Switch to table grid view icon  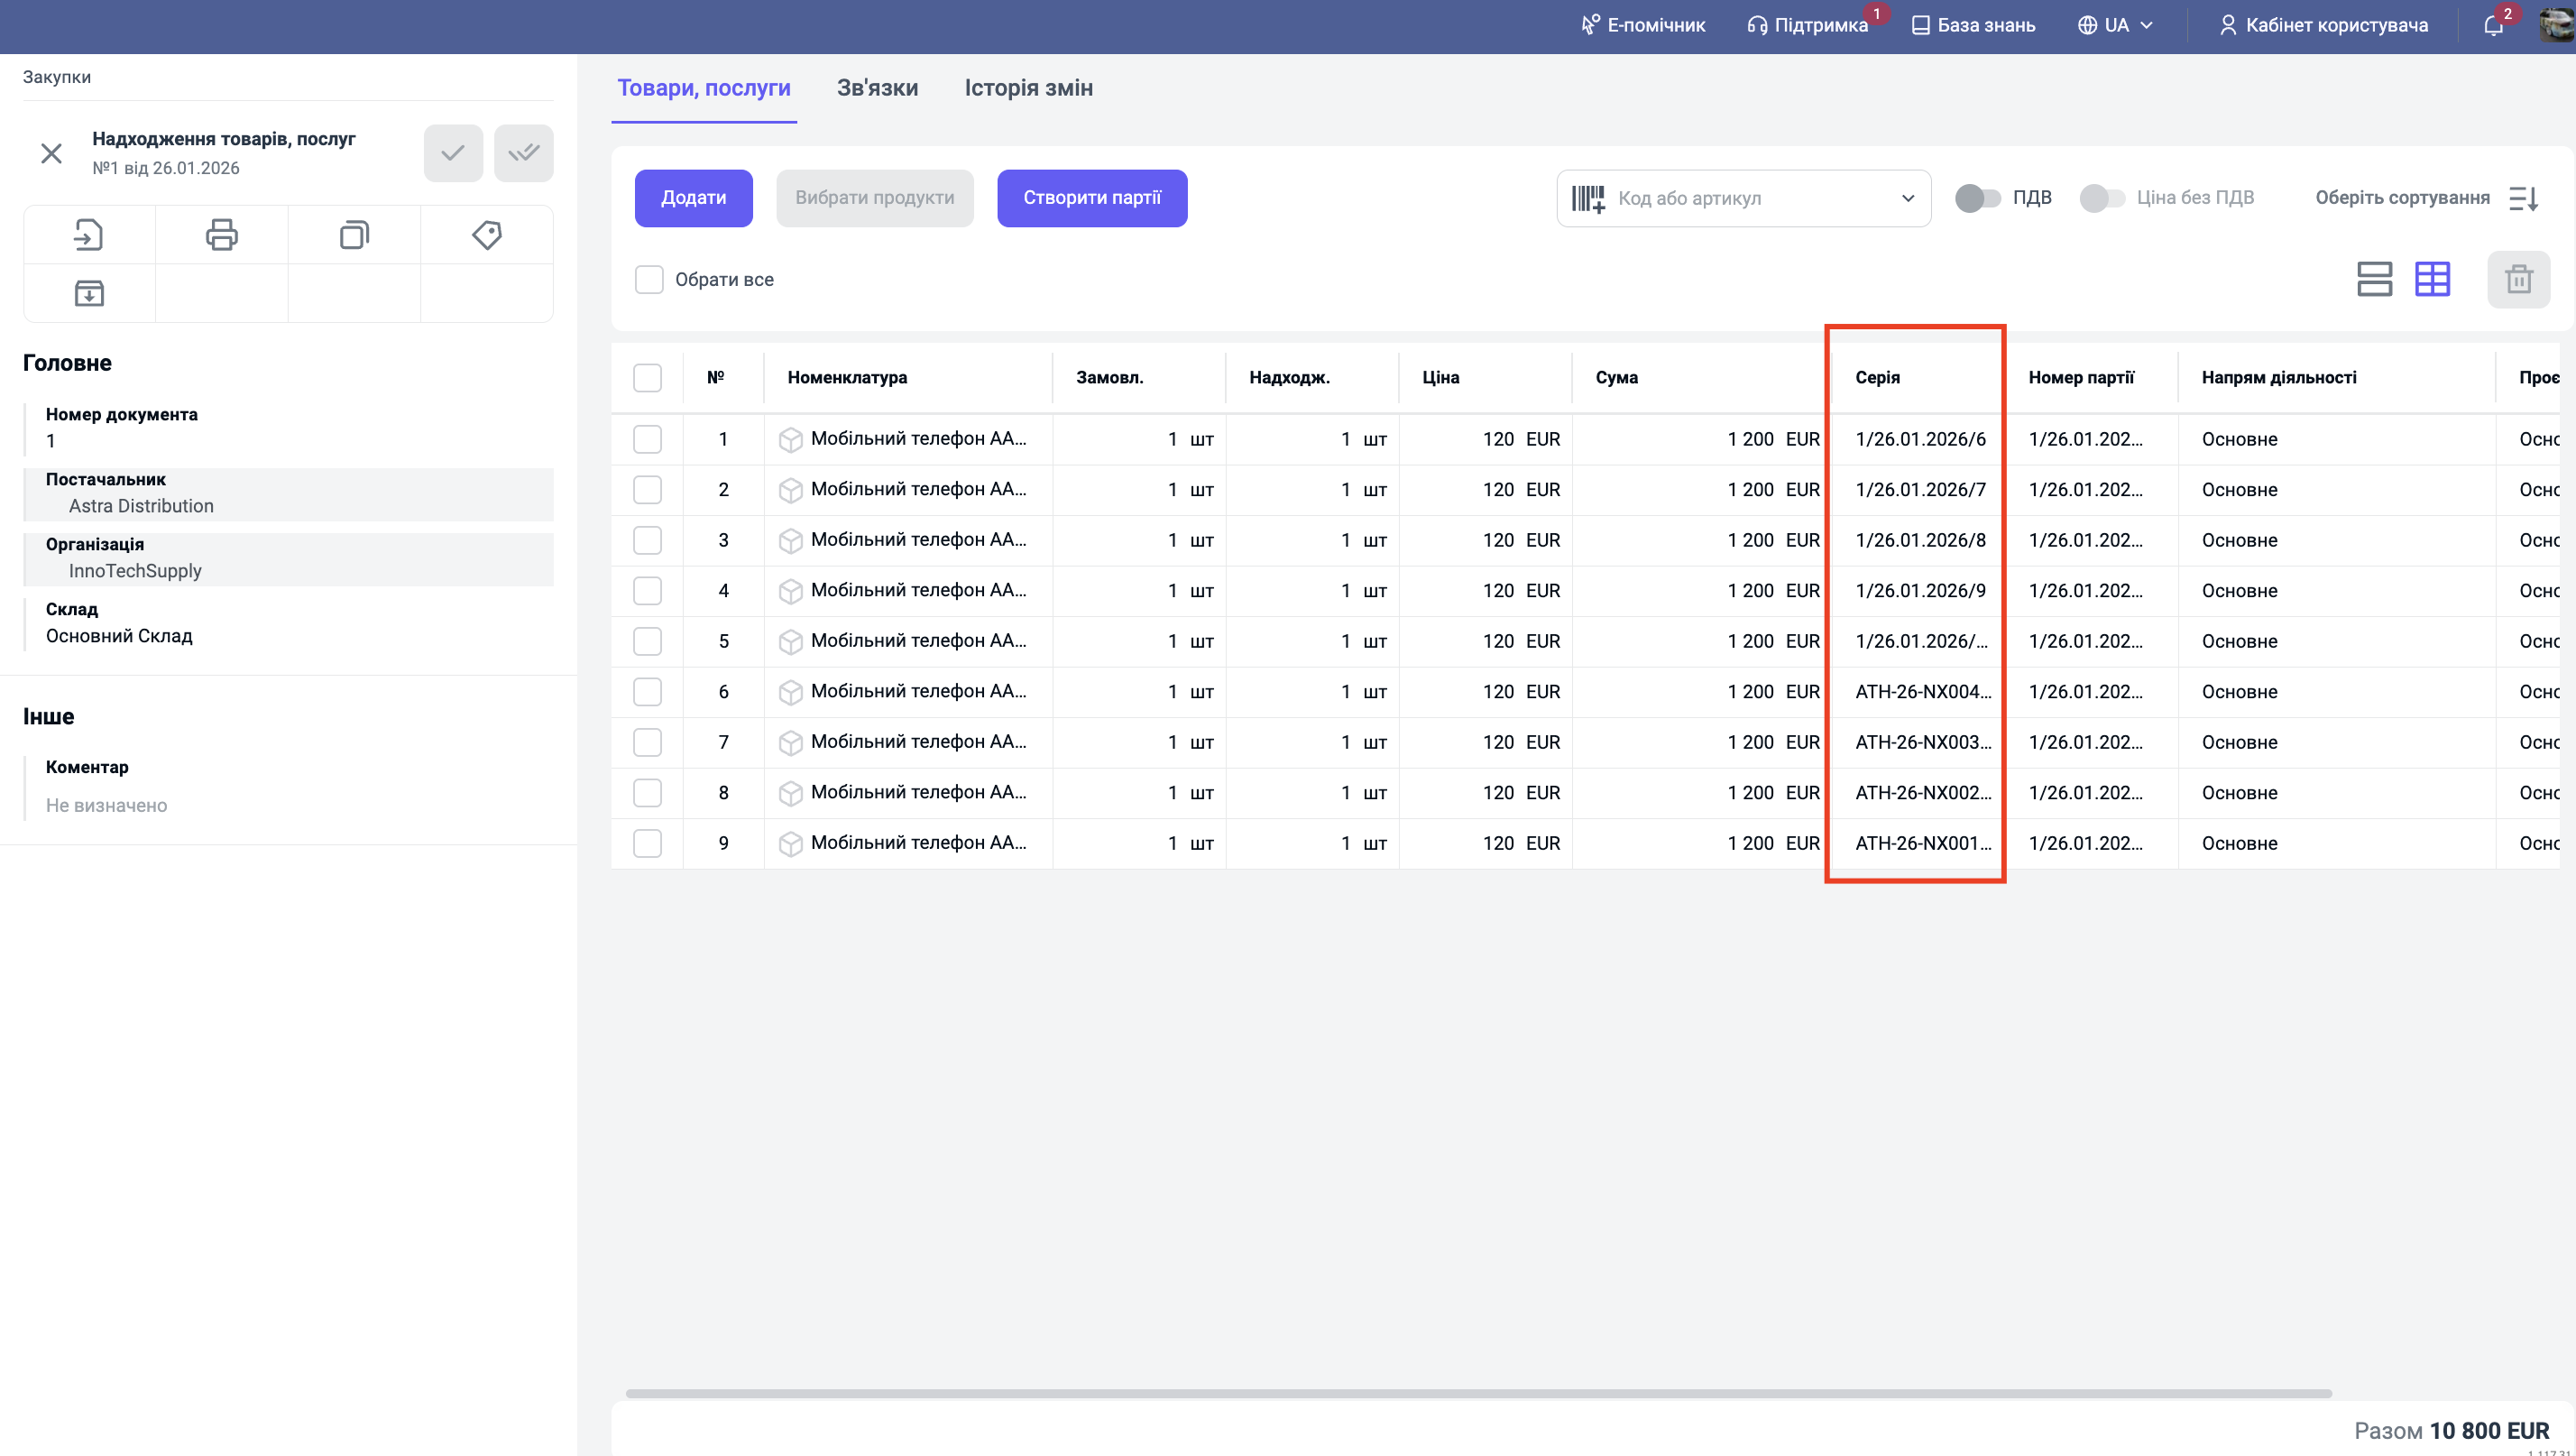click(x=2432, y=279)
